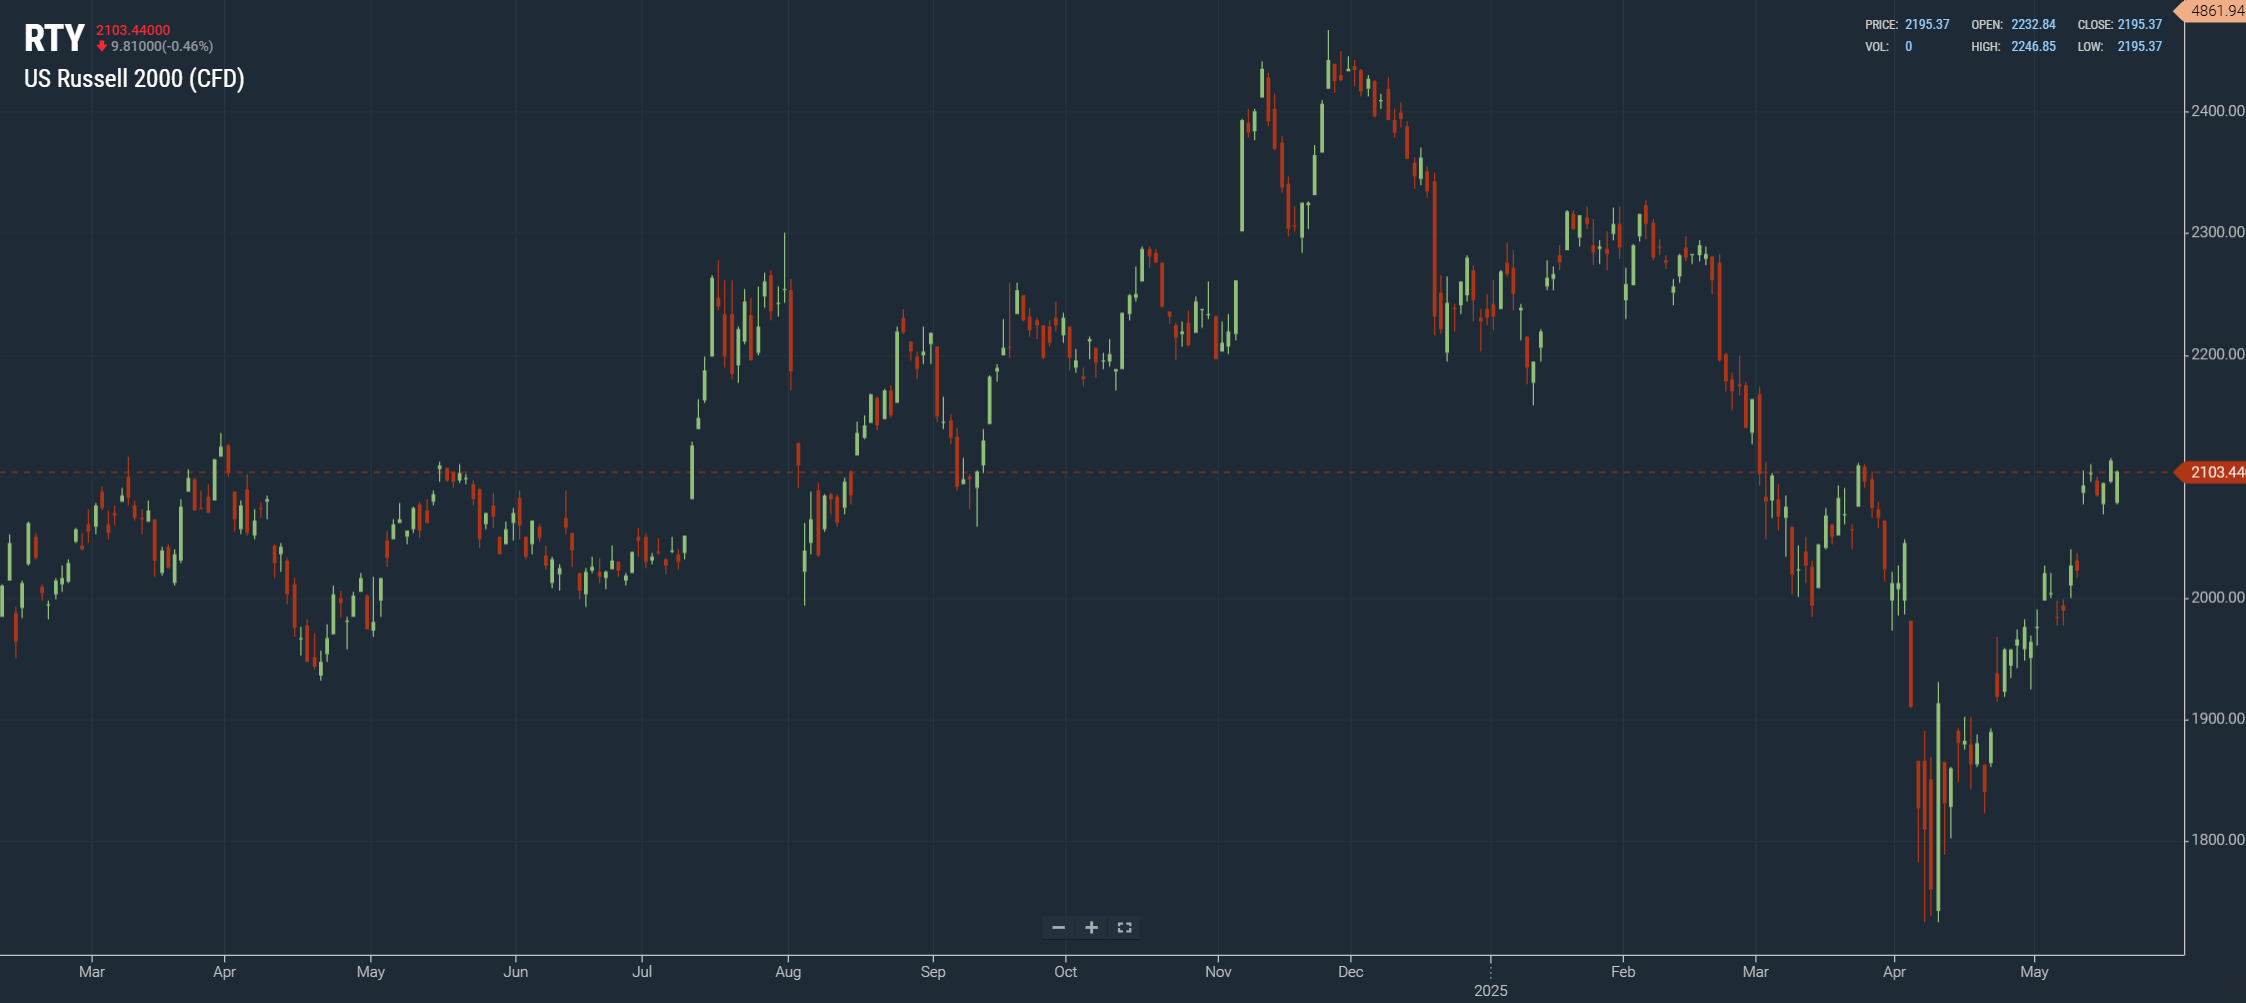Click the Aug label on time axis
2246x1003 pixels.
point(788,972)
